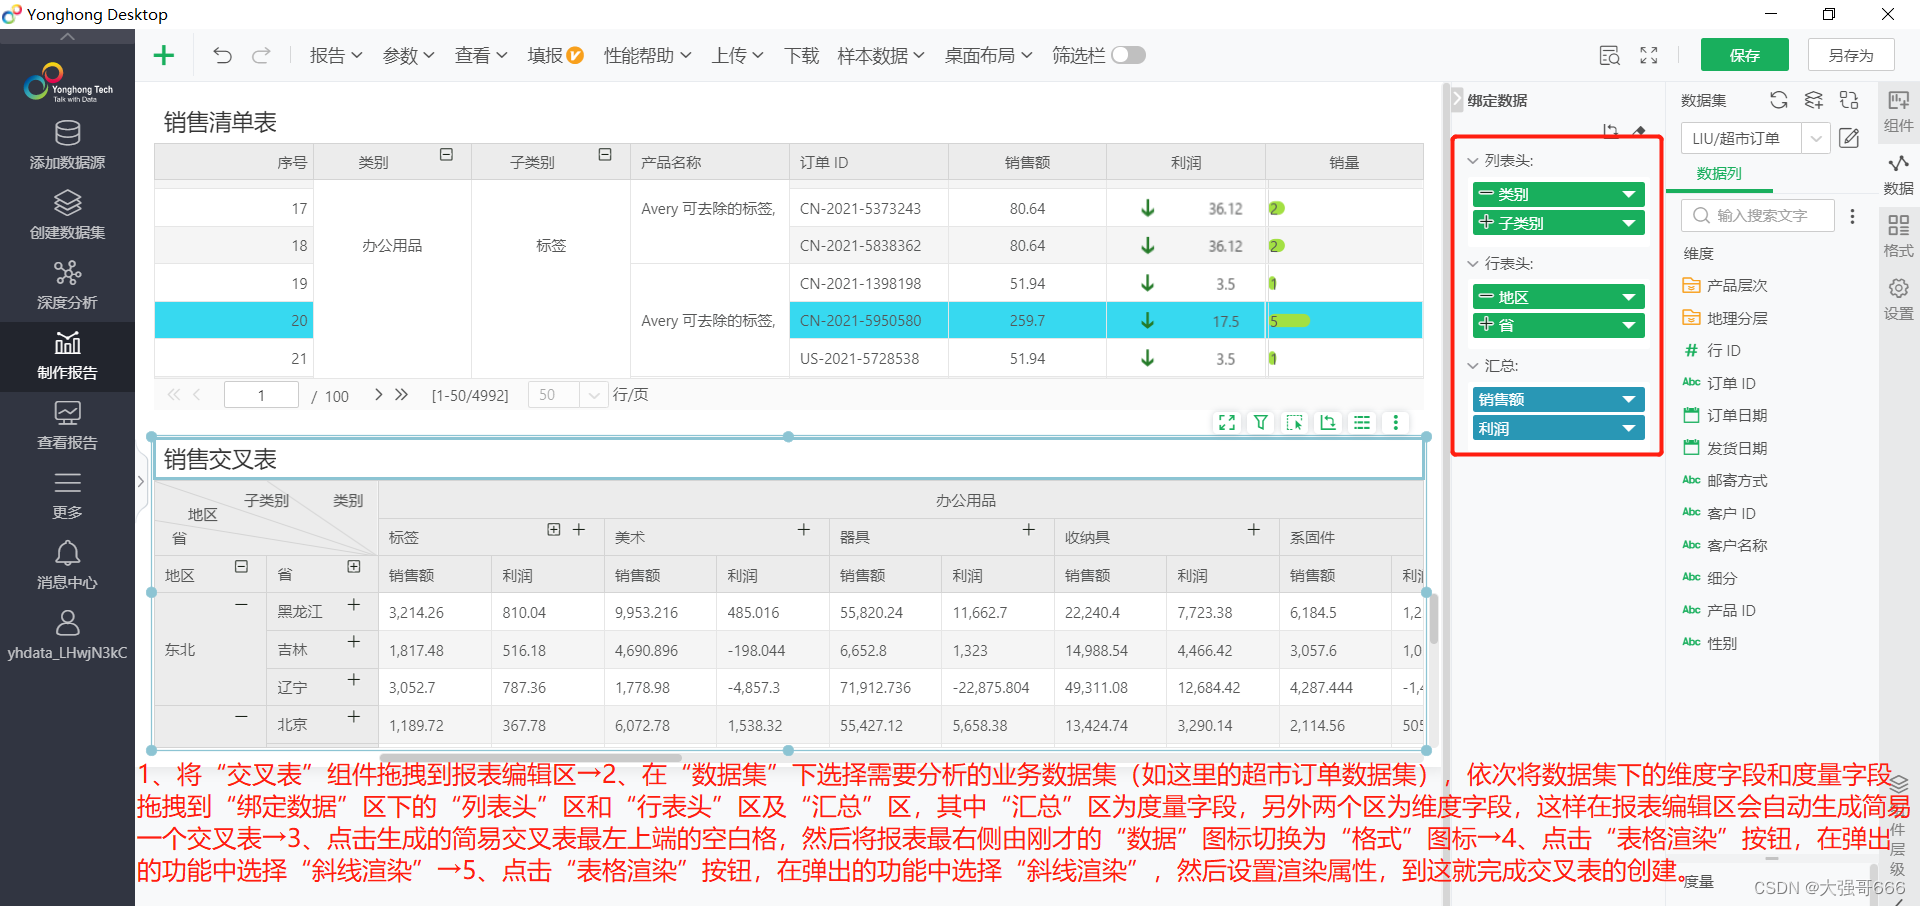Collapse the 地区 header in cross table
1920x906 pixels.
(241, 567)
